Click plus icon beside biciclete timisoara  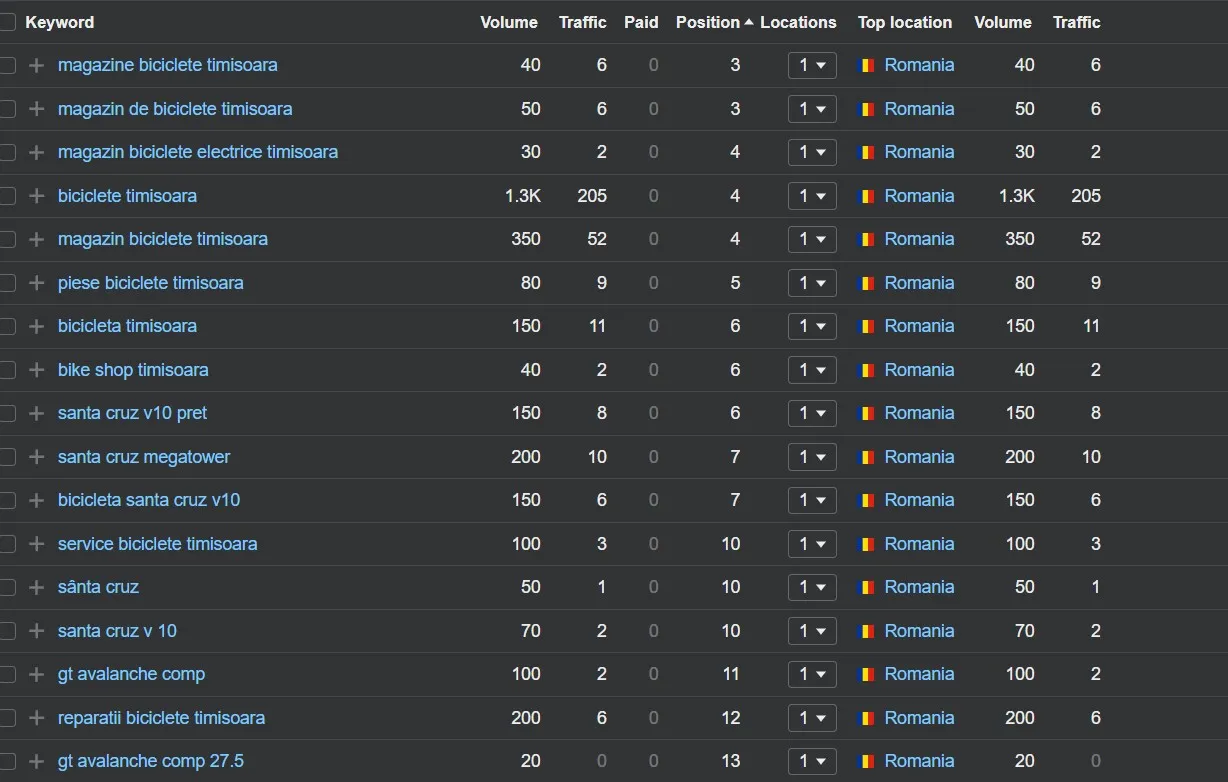(x=37, y=196)
